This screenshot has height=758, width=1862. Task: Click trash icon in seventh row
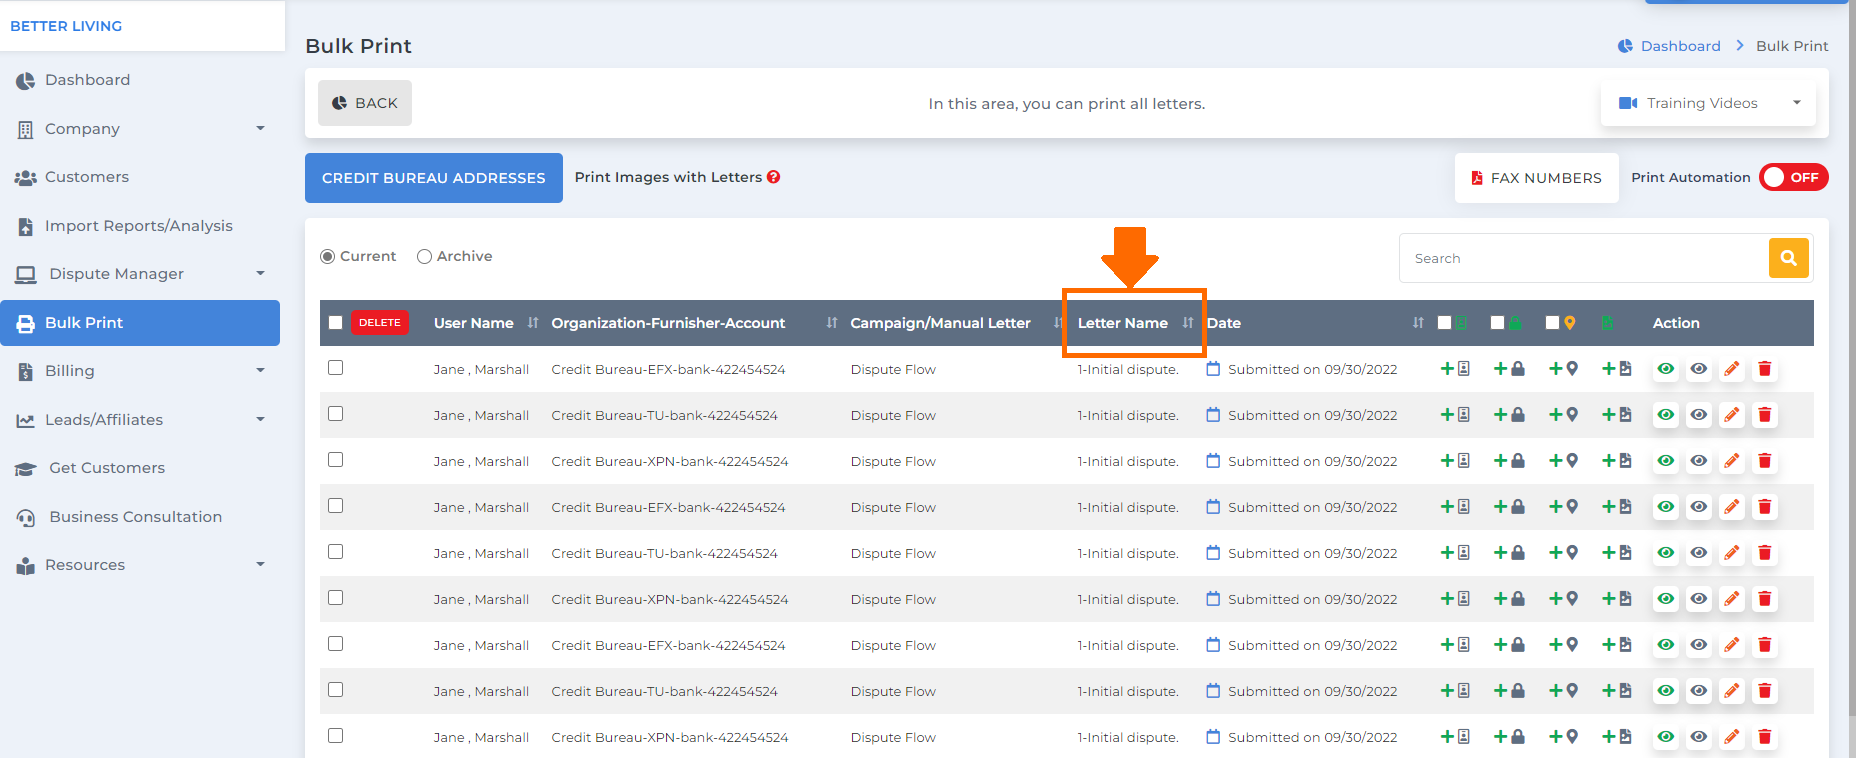point(1765,645)
